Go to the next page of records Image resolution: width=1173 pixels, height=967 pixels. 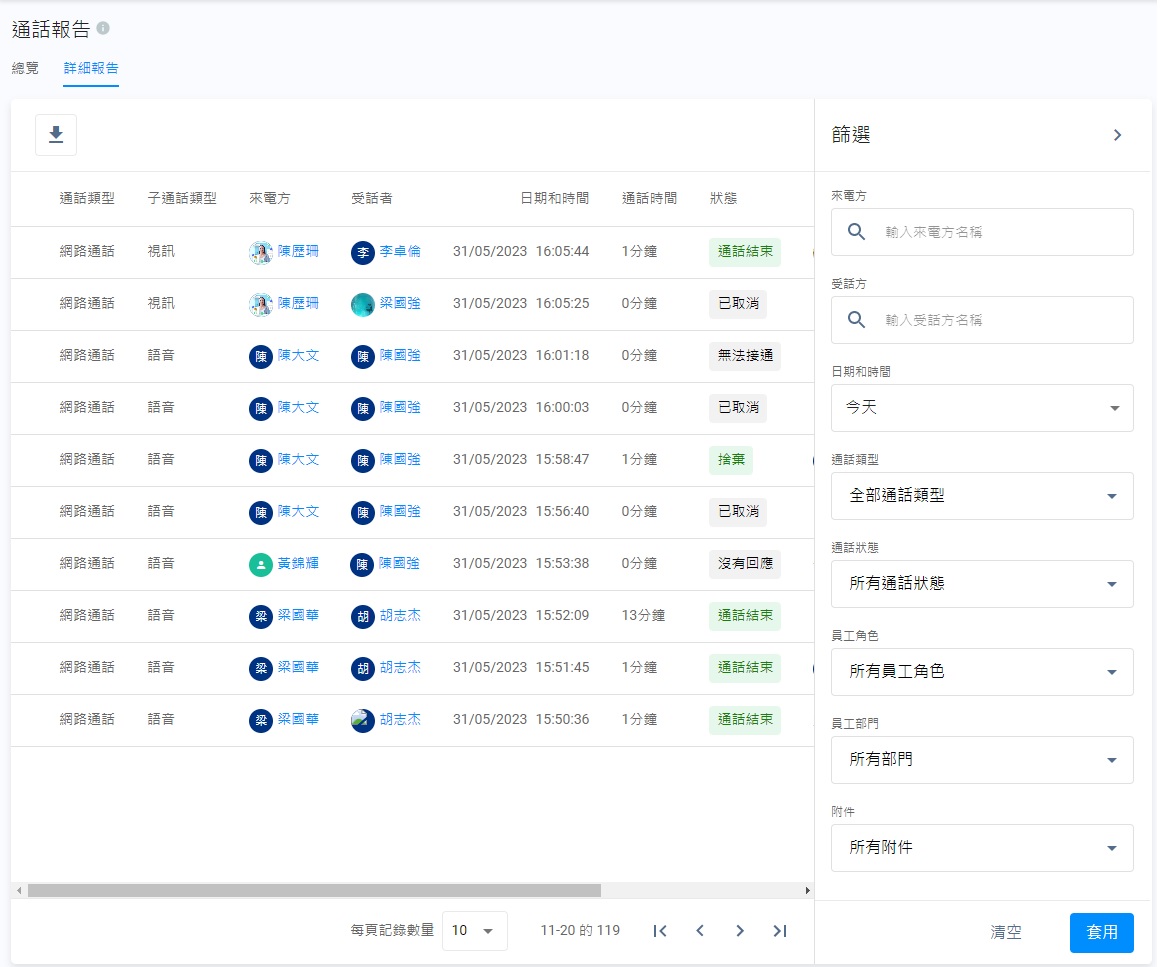(x=740, y=931)
